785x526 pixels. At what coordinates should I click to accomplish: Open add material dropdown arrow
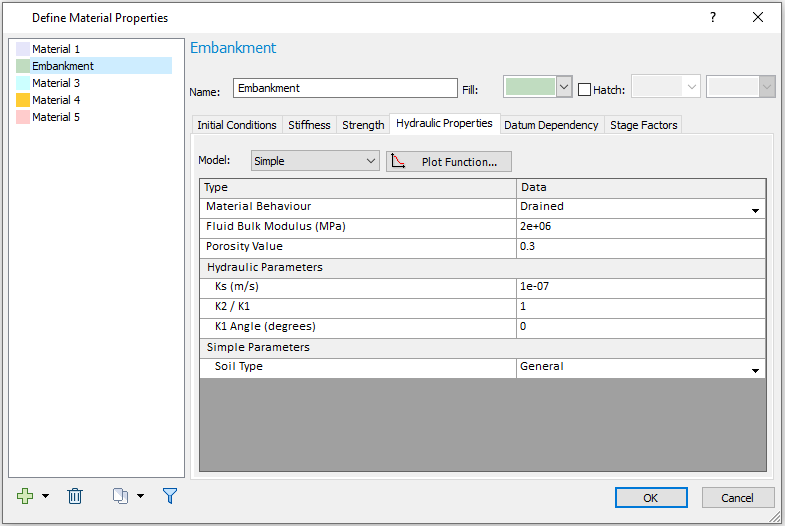44,497
